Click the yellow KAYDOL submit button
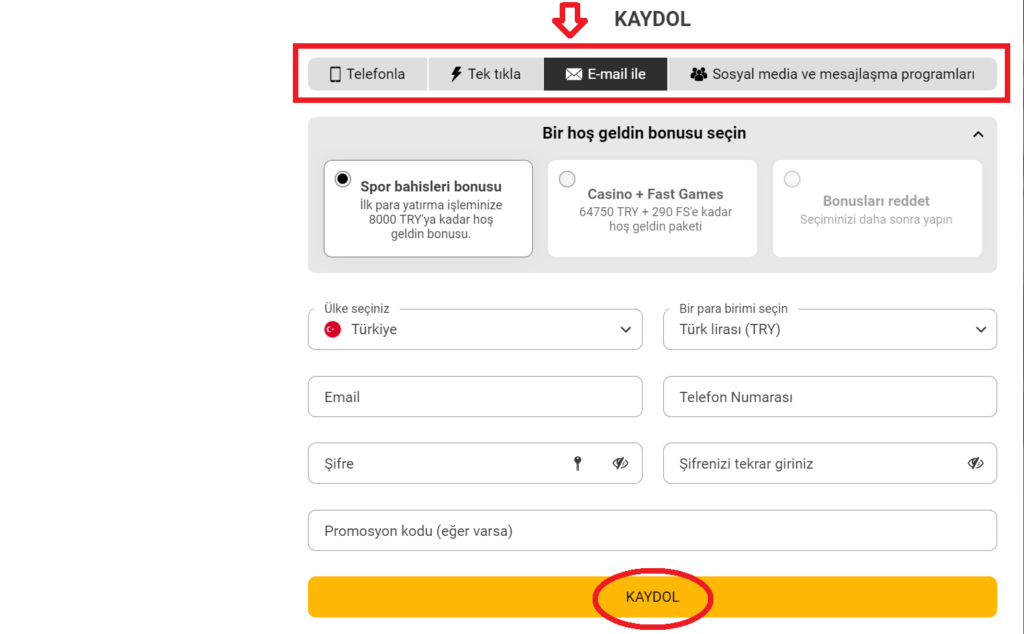The height and width of the screenshot is (634, 1024). 652,597
